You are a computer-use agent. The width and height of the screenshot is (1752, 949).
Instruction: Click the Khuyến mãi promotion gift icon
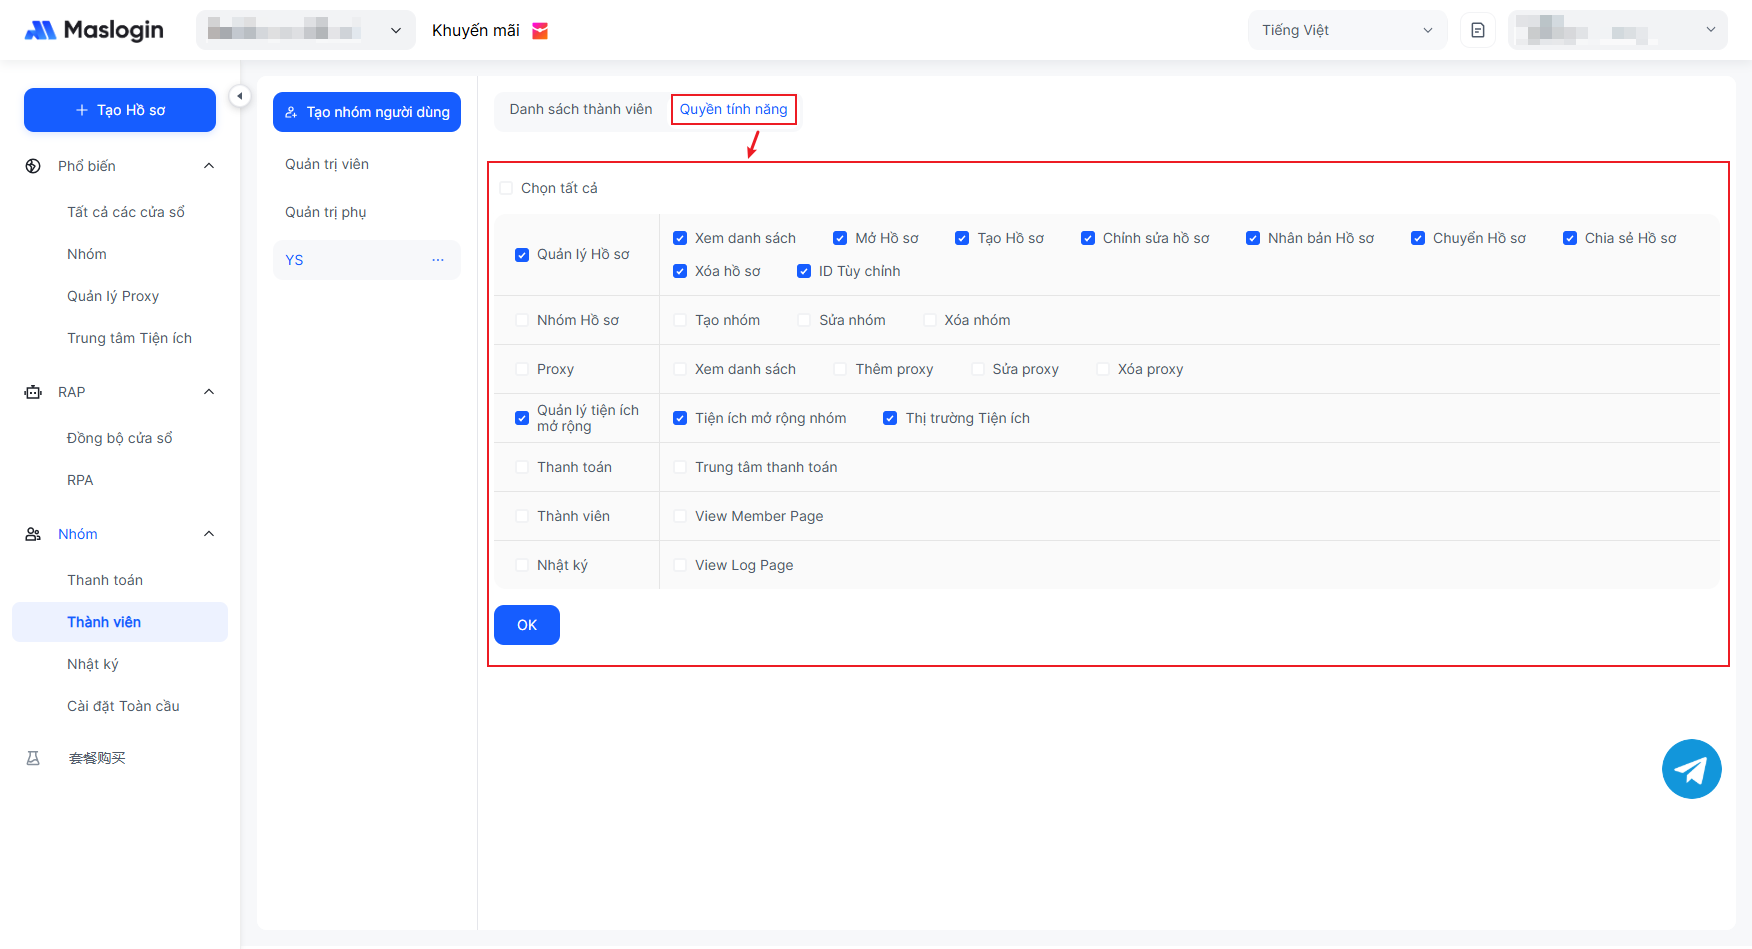point(540,31)
